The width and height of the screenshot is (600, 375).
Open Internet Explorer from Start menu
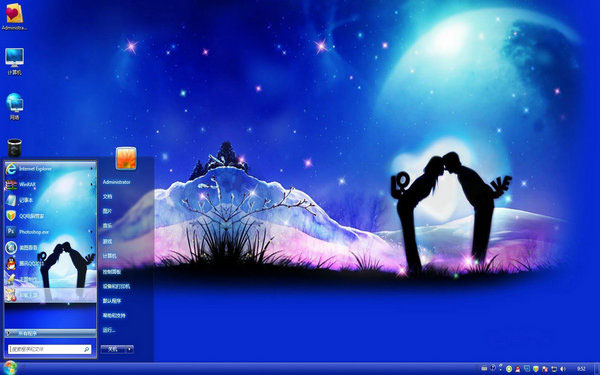coord(49,168)
